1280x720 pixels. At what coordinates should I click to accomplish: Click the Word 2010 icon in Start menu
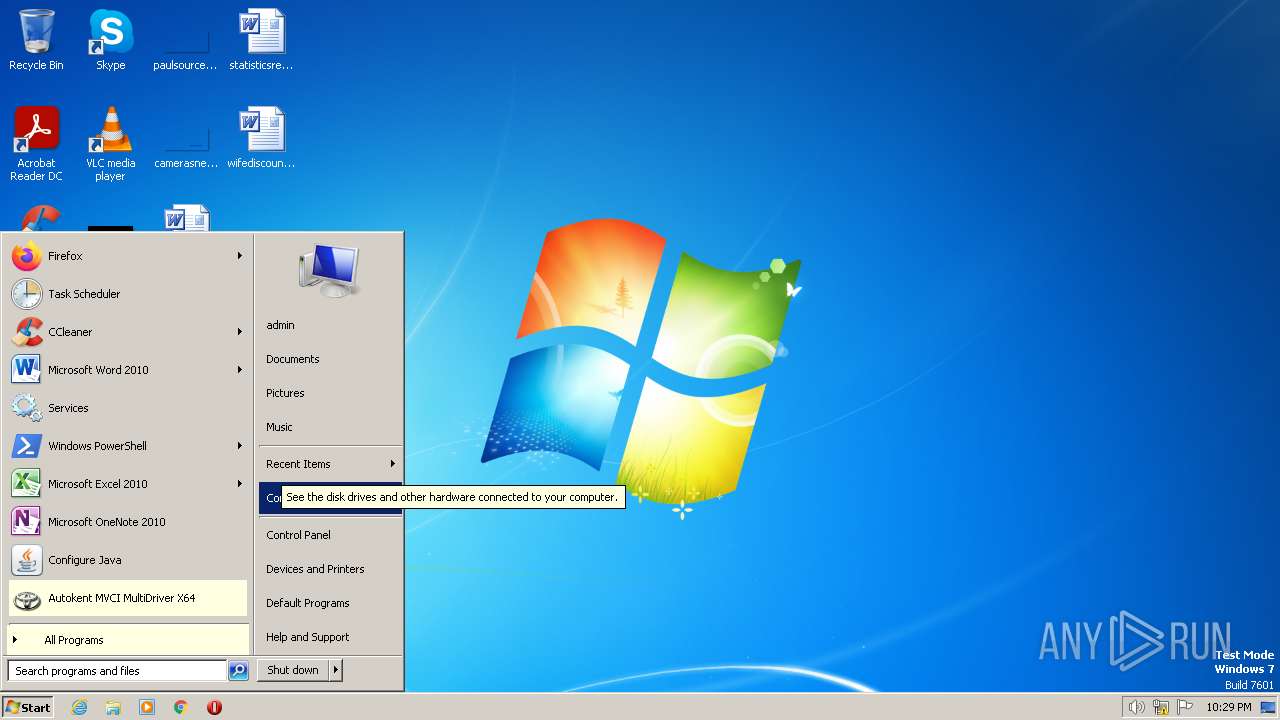(27, 370)
